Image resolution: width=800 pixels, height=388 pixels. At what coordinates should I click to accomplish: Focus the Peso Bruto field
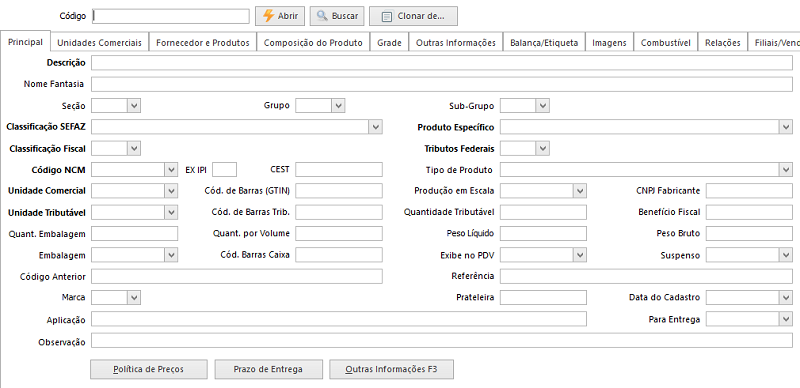pos(749,233)
